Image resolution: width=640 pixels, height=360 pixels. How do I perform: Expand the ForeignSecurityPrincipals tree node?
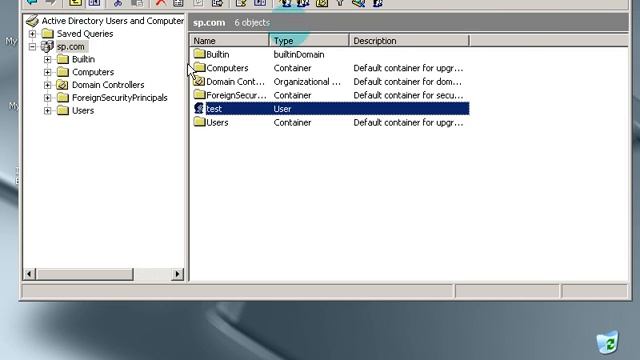click(47, 98)
